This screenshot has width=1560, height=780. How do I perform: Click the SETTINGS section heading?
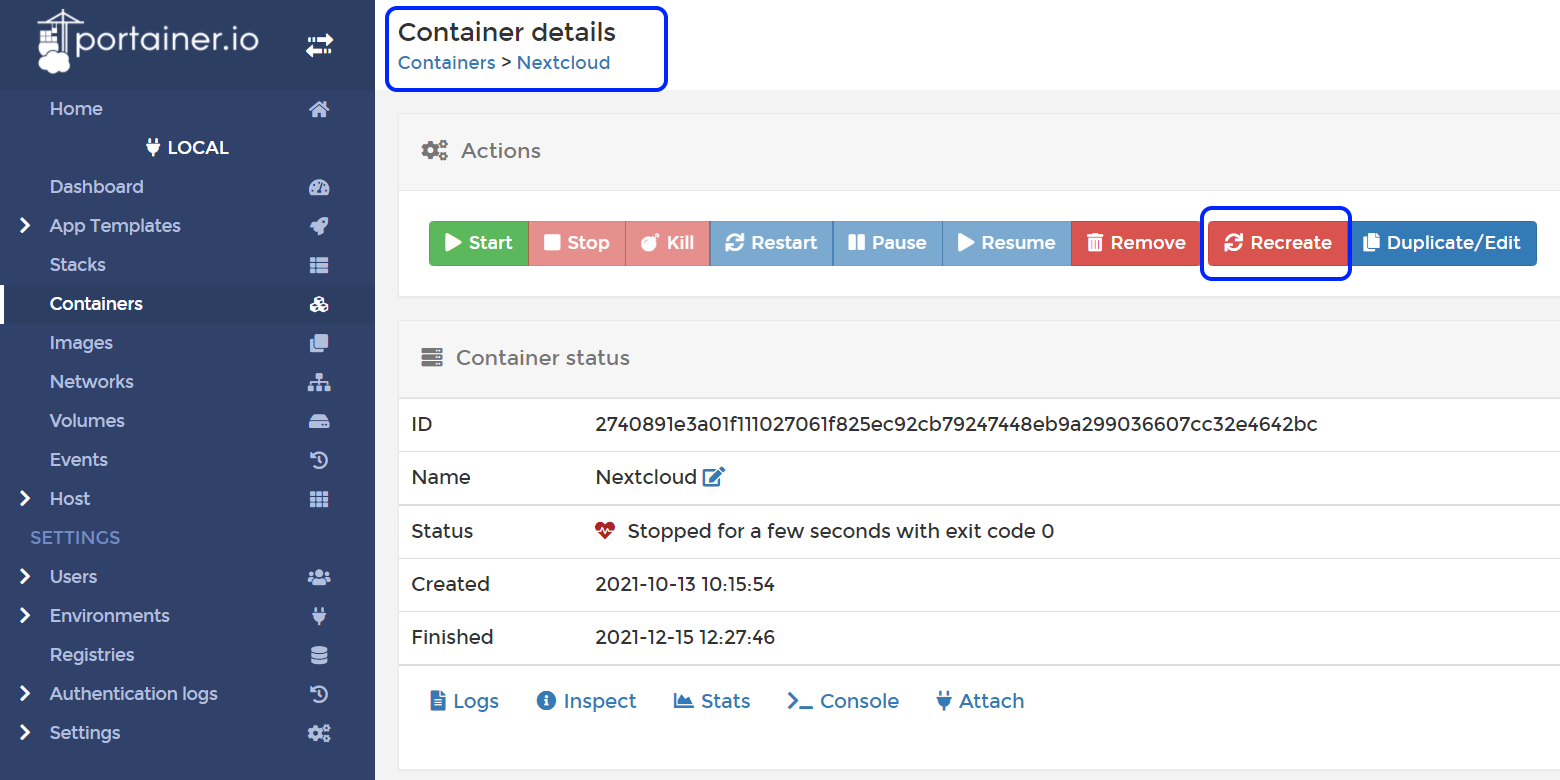[75, 538]
